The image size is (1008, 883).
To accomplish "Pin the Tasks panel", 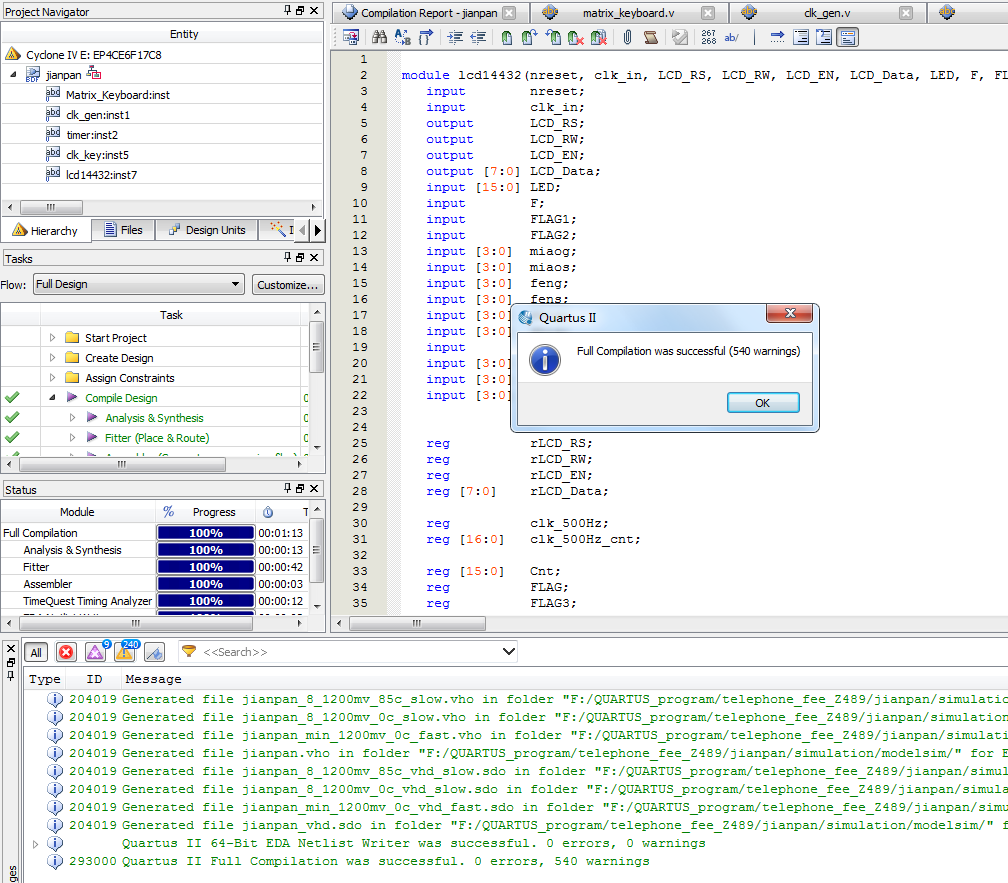I will pyautogui.click(x=285, y=258).
